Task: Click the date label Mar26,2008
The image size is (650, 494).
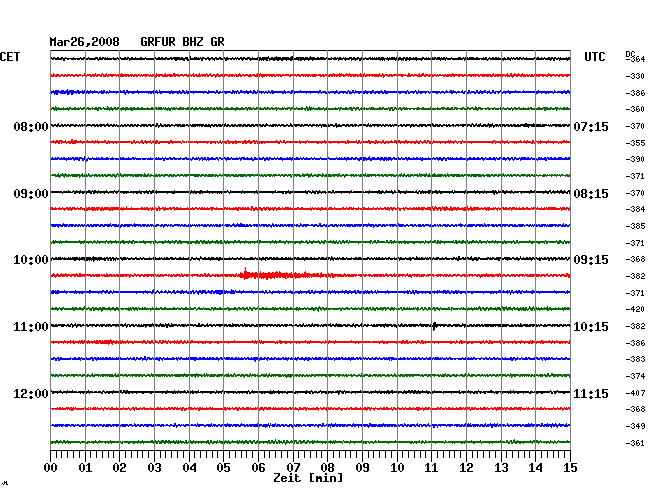Action: tap(85, 42)
